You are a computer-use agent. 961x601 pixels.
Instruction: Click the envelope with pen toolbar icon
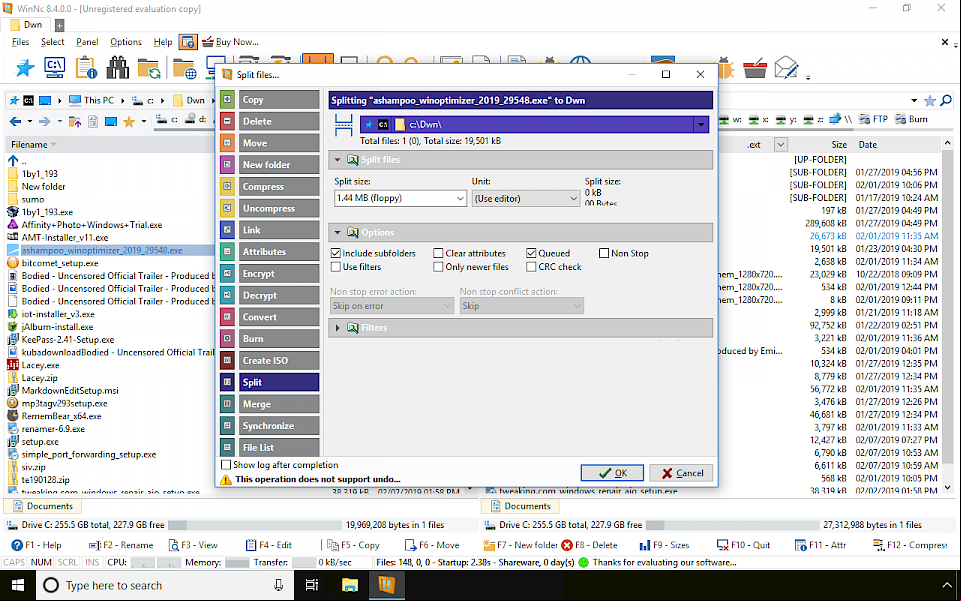point(786,67)
